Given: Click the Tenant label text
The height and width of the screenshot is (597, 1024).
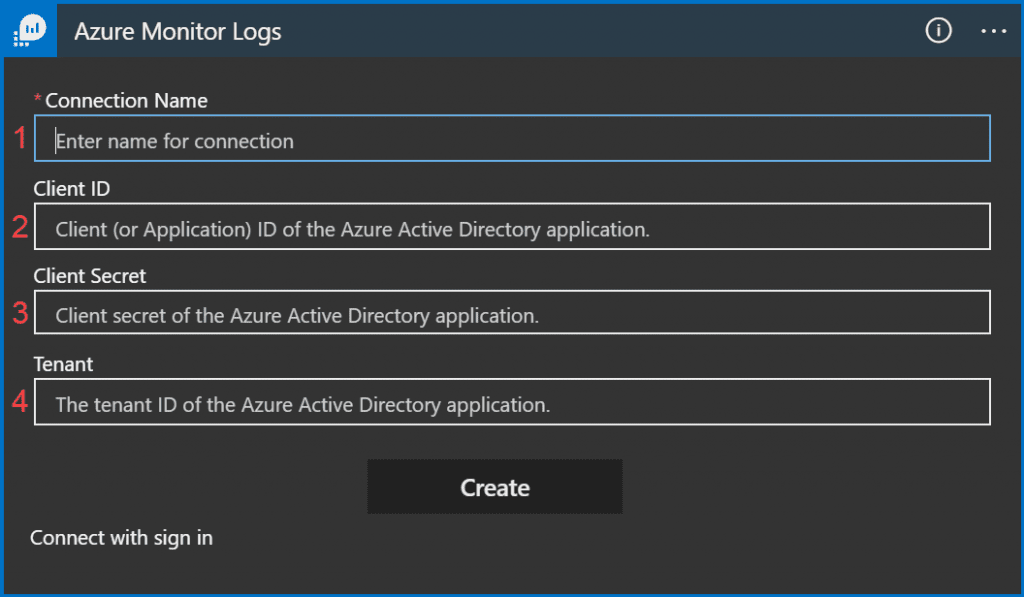Looking at the screenshot, I should coord(63,364).
